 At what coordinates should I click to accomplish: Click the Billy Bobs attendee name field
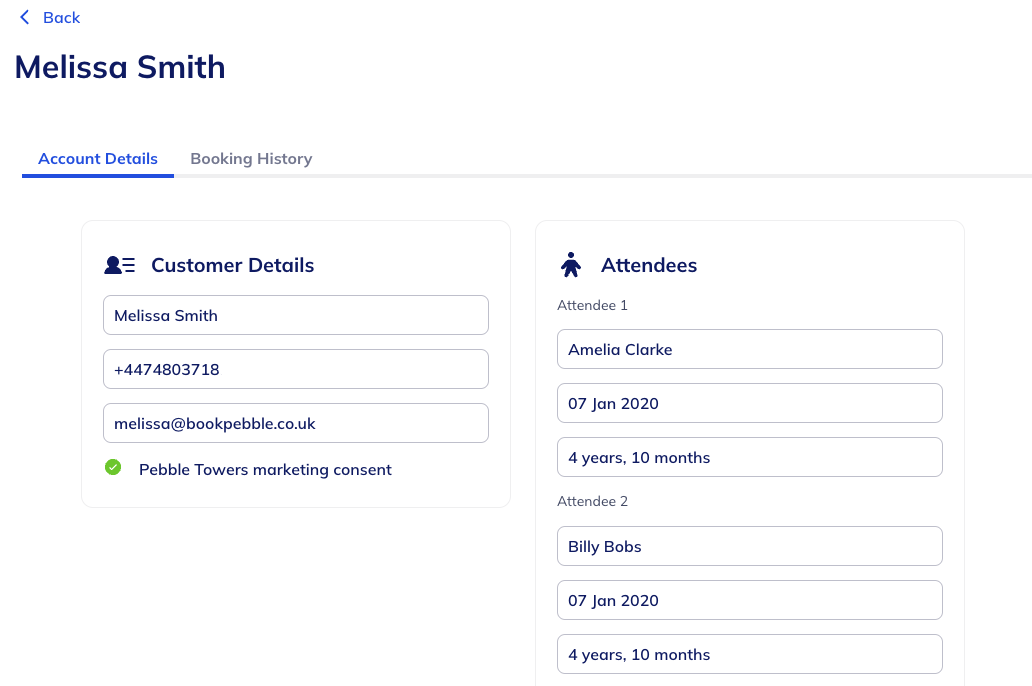[x=750, y=546]
